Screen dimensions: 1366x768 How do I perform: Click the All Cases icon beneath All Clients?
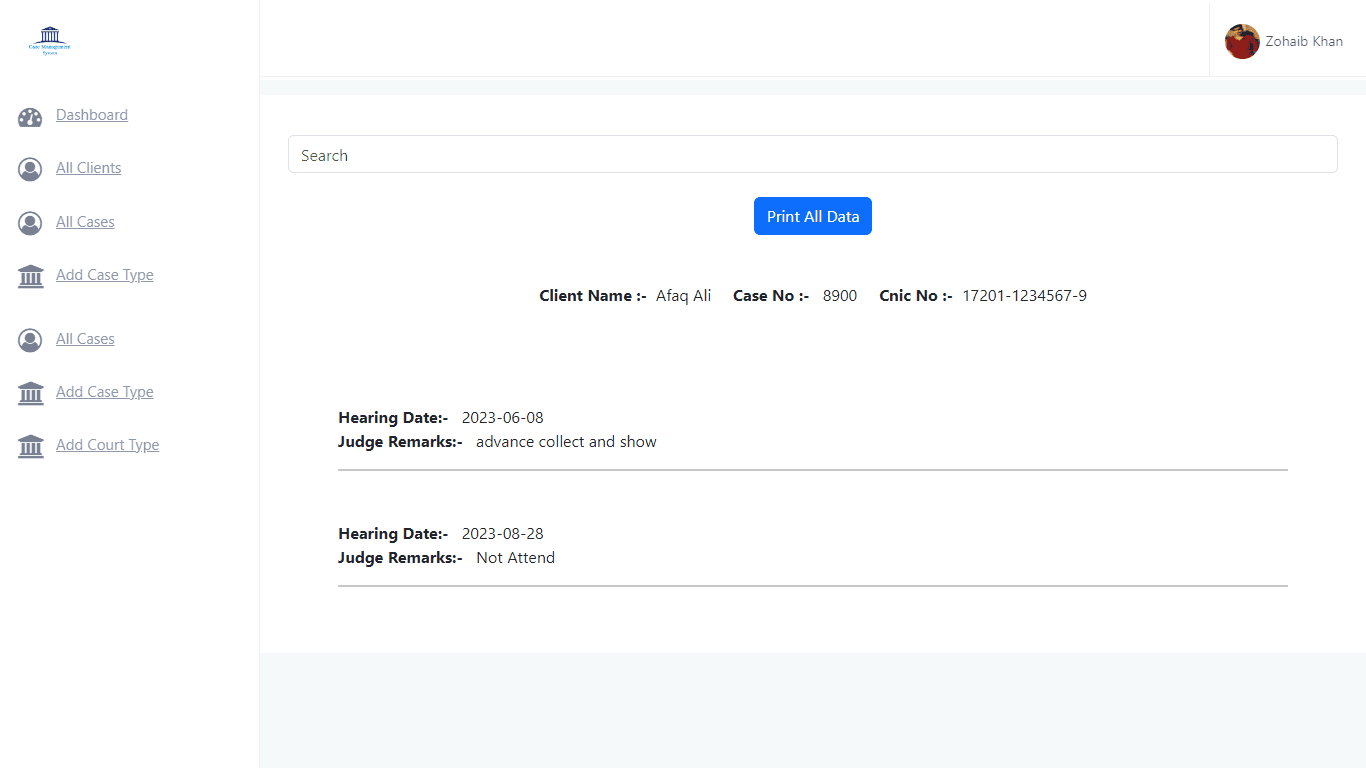30,223
